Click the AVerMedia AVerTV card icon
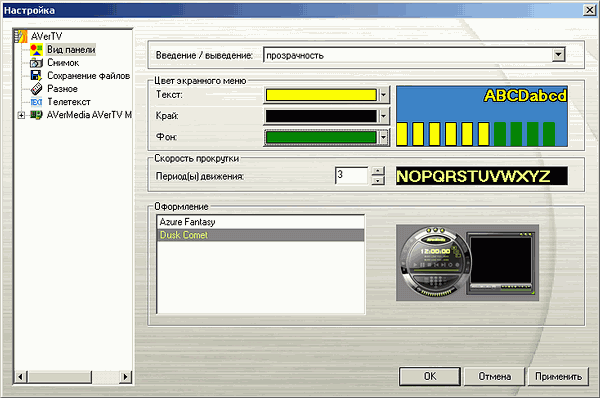This screenshot has width=600, height=398. pos(36,115)
